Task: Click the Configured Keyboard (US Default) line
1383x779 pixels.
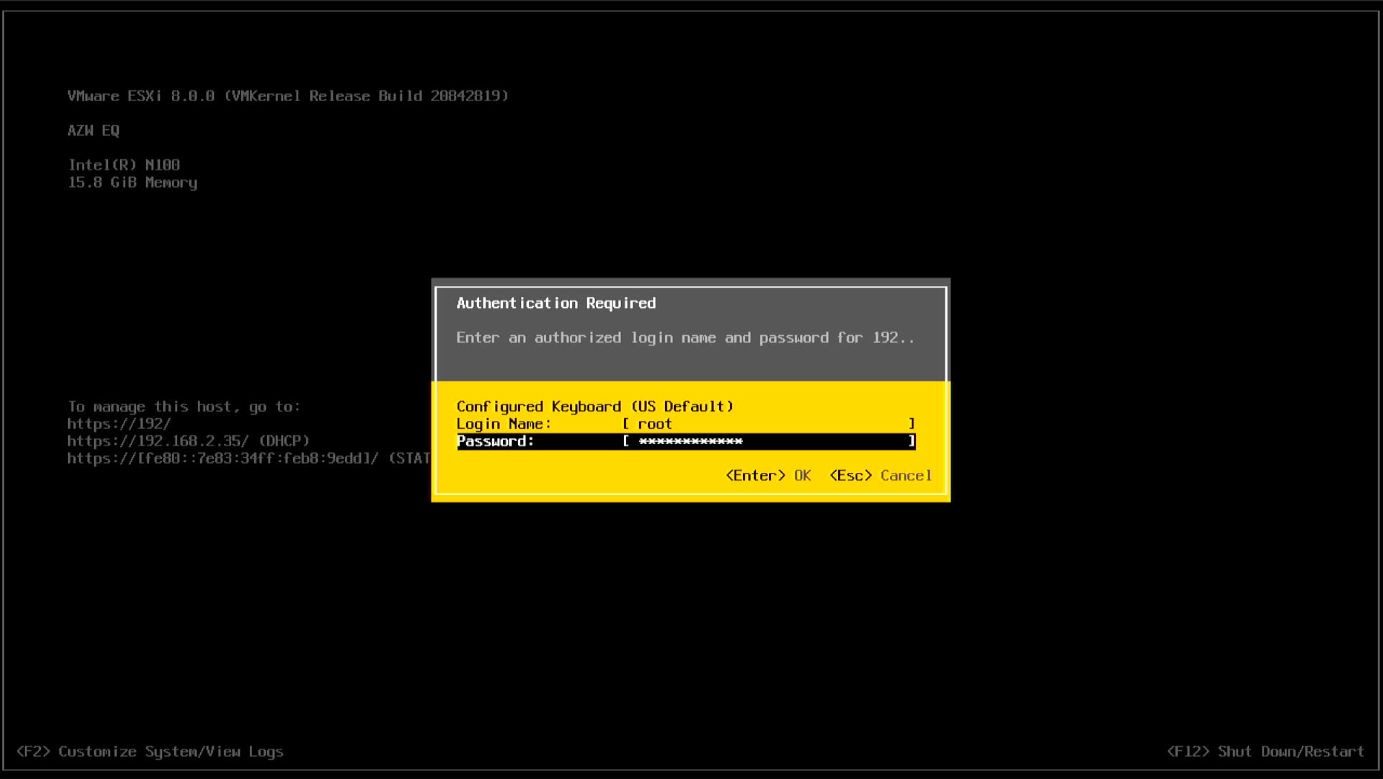Action: [x=595, y=406]
